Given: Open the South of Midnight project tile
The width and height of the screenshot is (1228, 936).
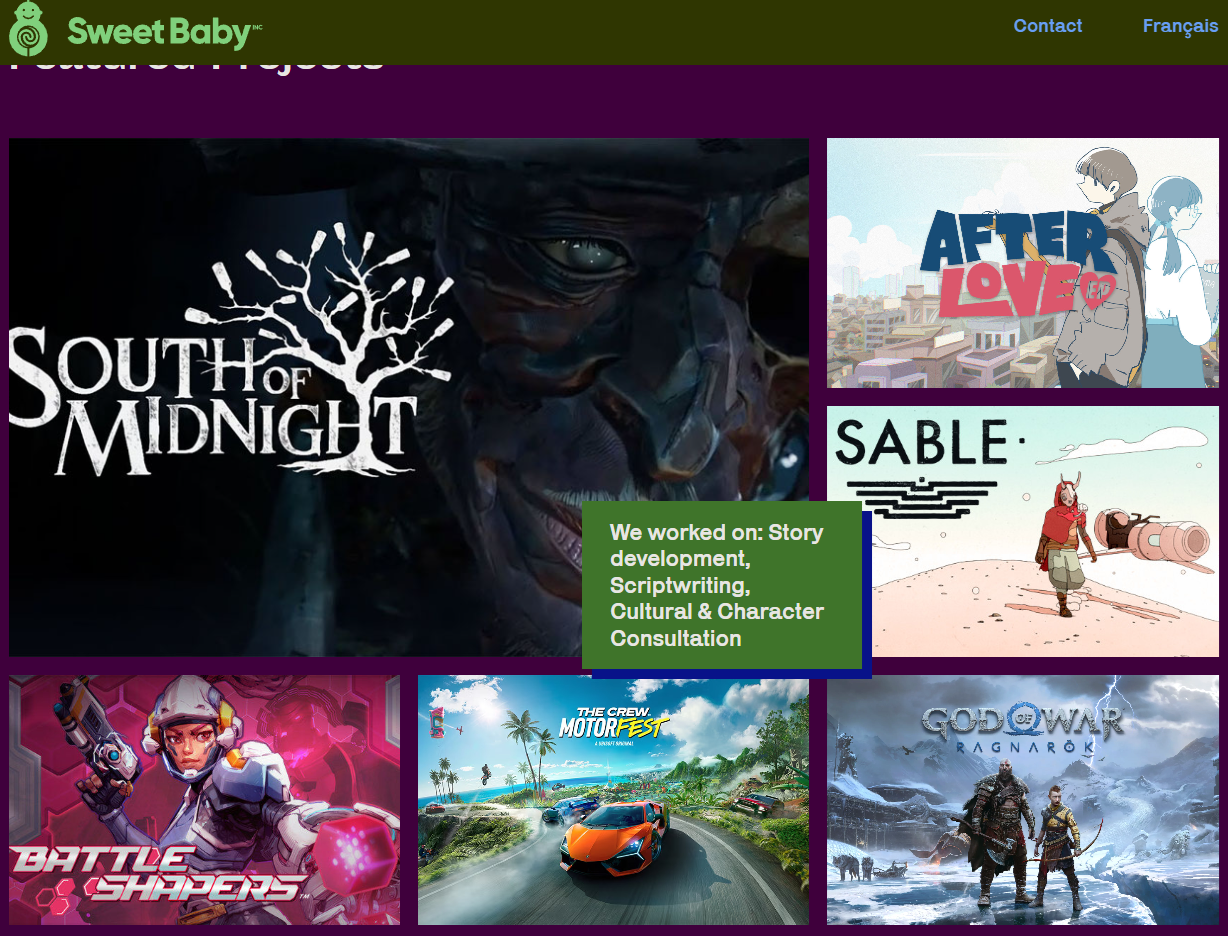Looking at the screenshot, I should tap(409, 397).
